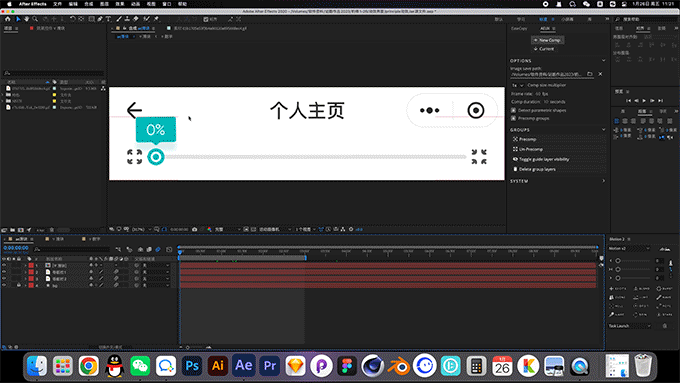This screenshot has width=680, height=383.
Task: Expand layer 1 properties in the timeline
Action: (25, 265)
